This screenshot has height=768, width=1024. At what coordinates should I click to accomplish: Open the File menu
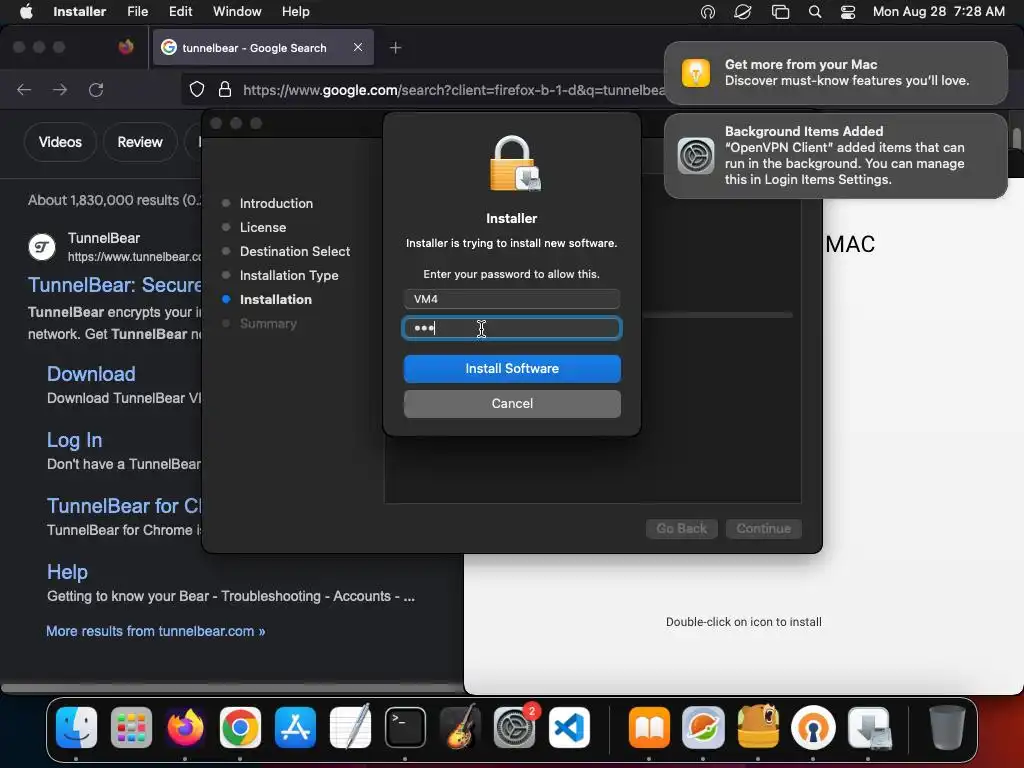tap(137, 11)
